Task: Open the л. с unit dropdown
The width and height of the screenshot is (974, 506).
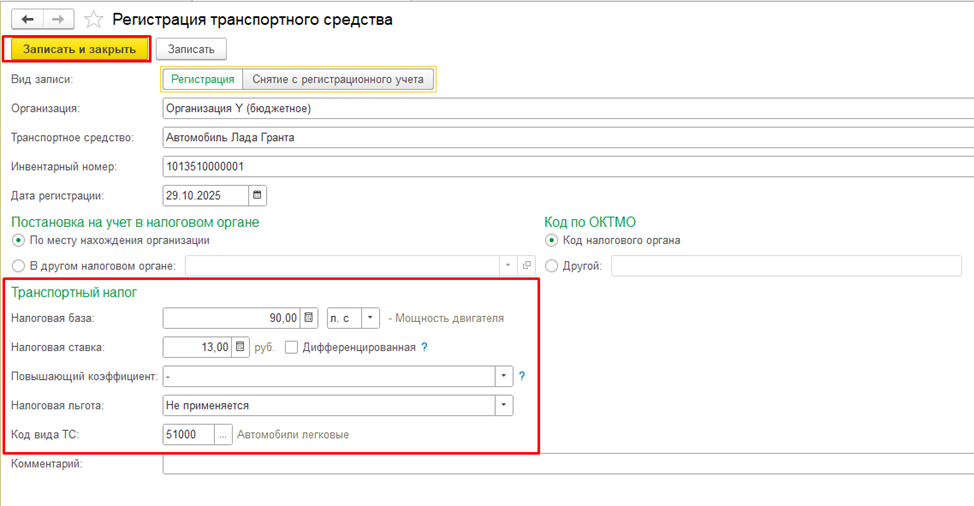Action: click(x=370, y=318)
